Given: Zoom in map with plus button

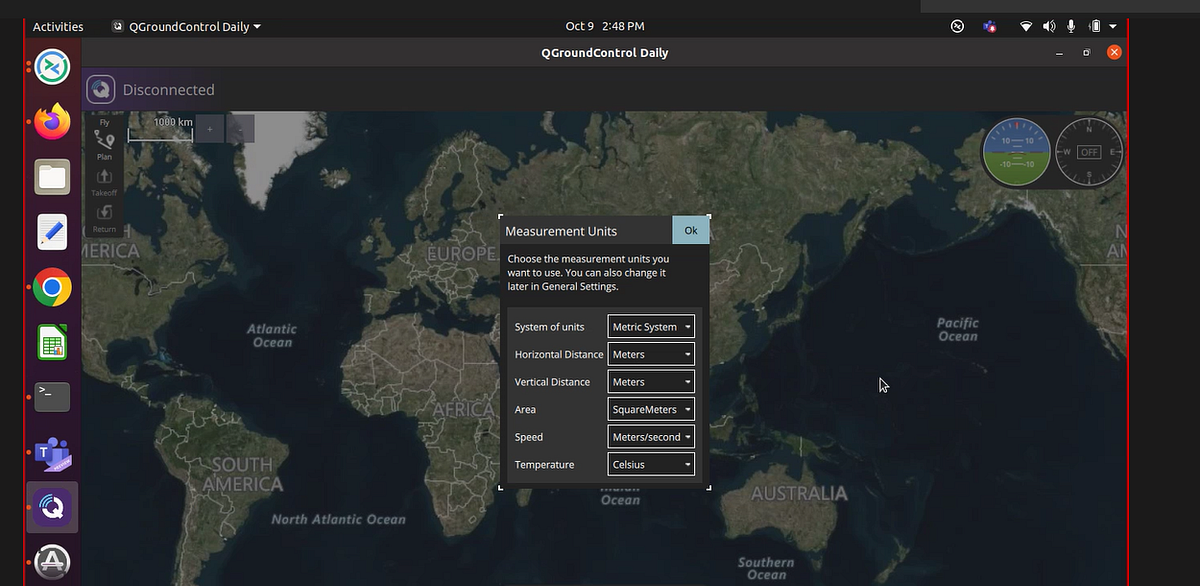Looking at the screenshot, I should (210, 128).
